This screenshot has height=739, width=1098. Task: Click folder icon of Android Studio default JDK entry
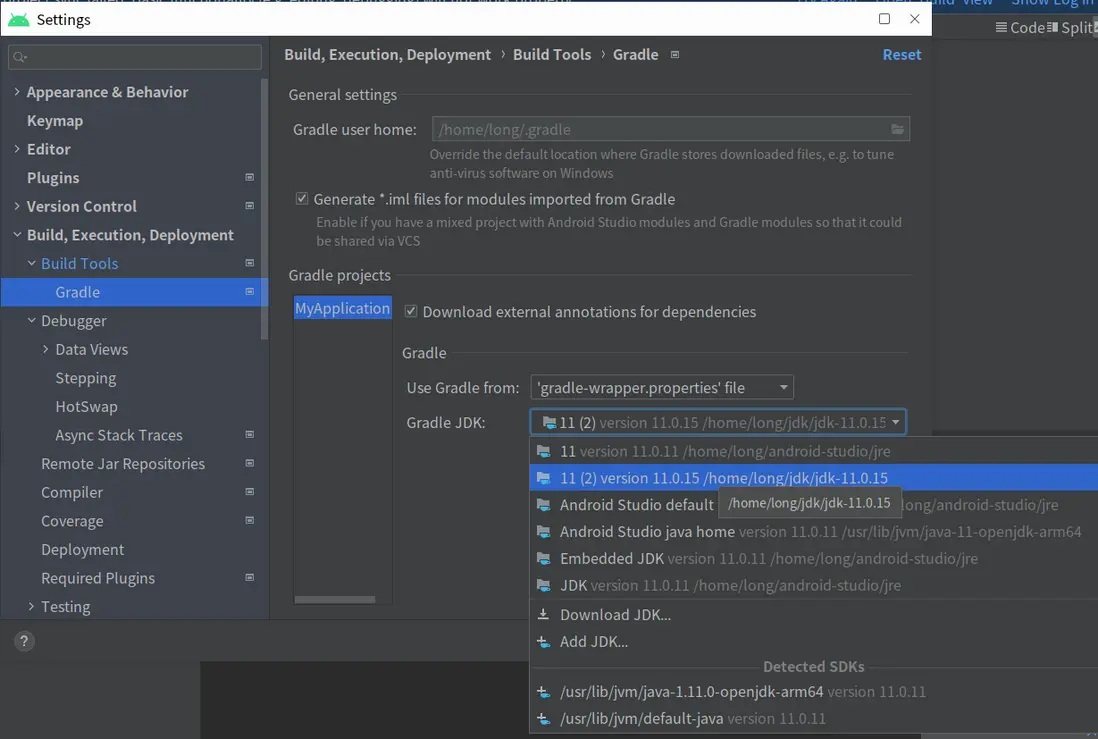(x=543, y=504)
